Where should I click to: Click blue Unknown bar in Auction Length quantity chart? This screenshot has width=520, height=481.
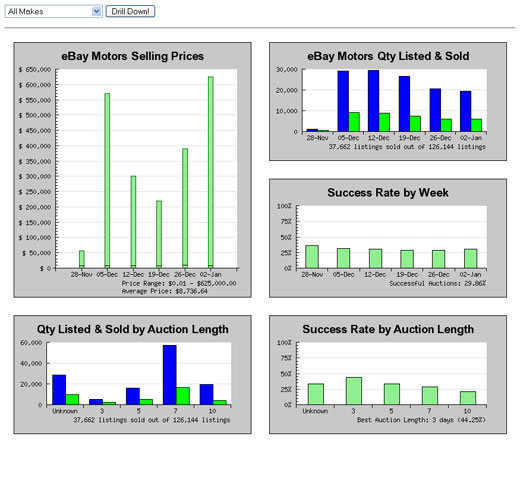point(59,390)
